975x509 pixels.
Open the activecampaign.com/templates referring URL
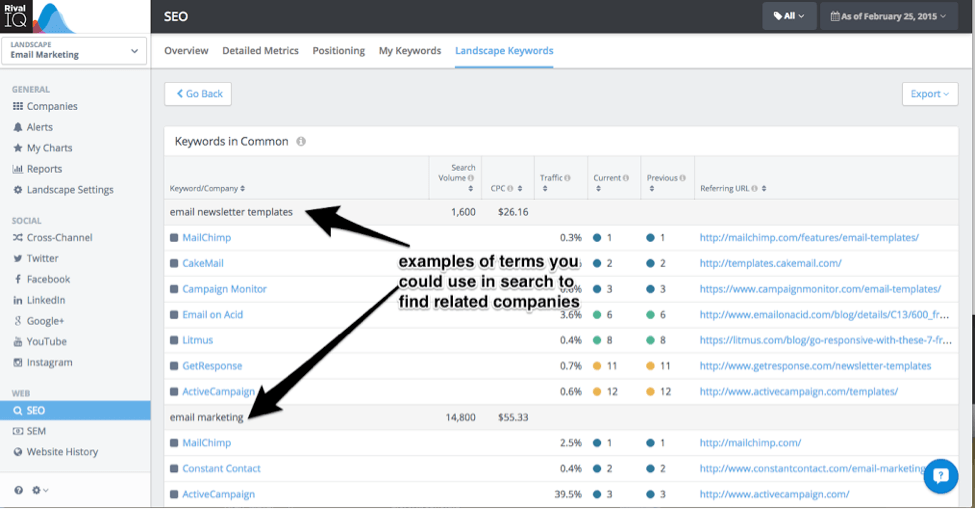point(798,392)
